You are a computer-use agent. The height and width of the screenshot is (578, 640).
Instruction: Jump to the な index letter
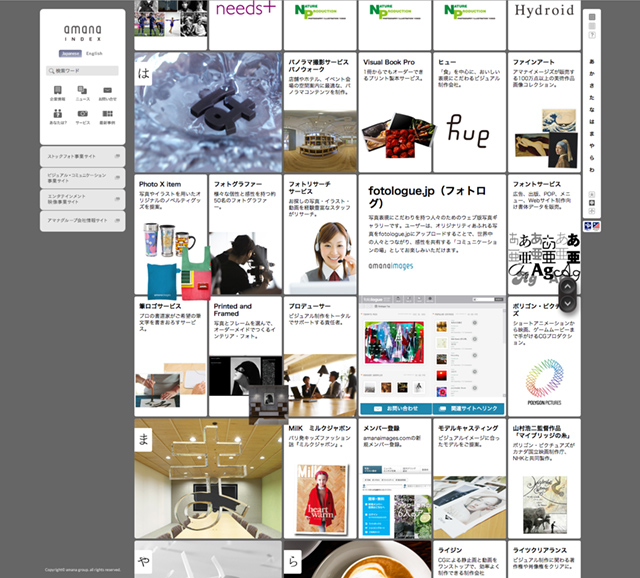592,109
